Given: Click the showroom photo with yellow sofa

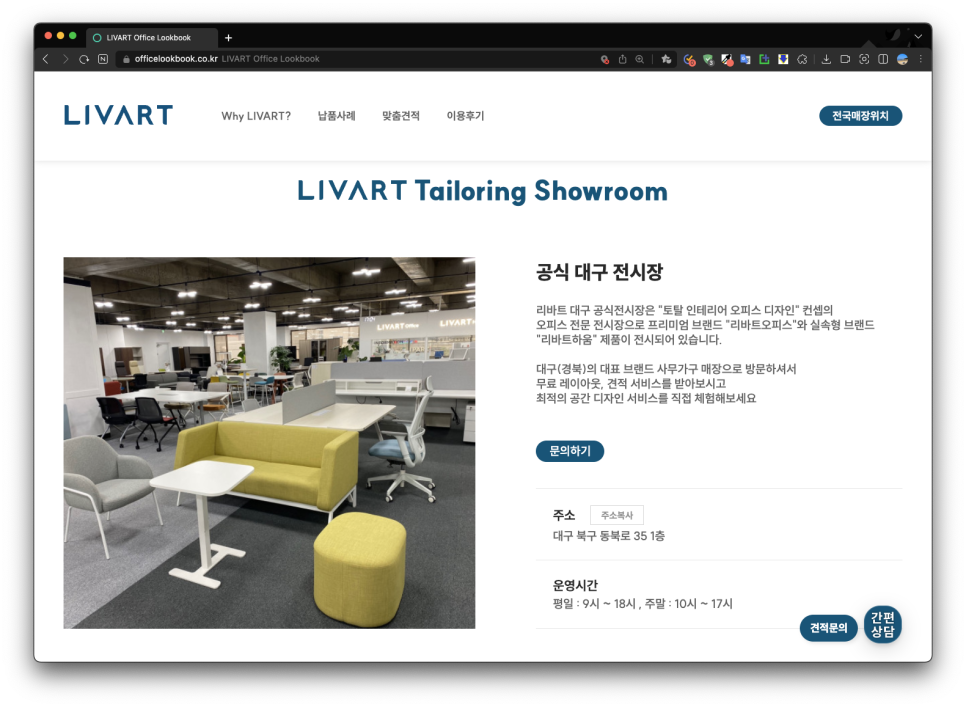Looking at the screenshot, I should [269, 443].
